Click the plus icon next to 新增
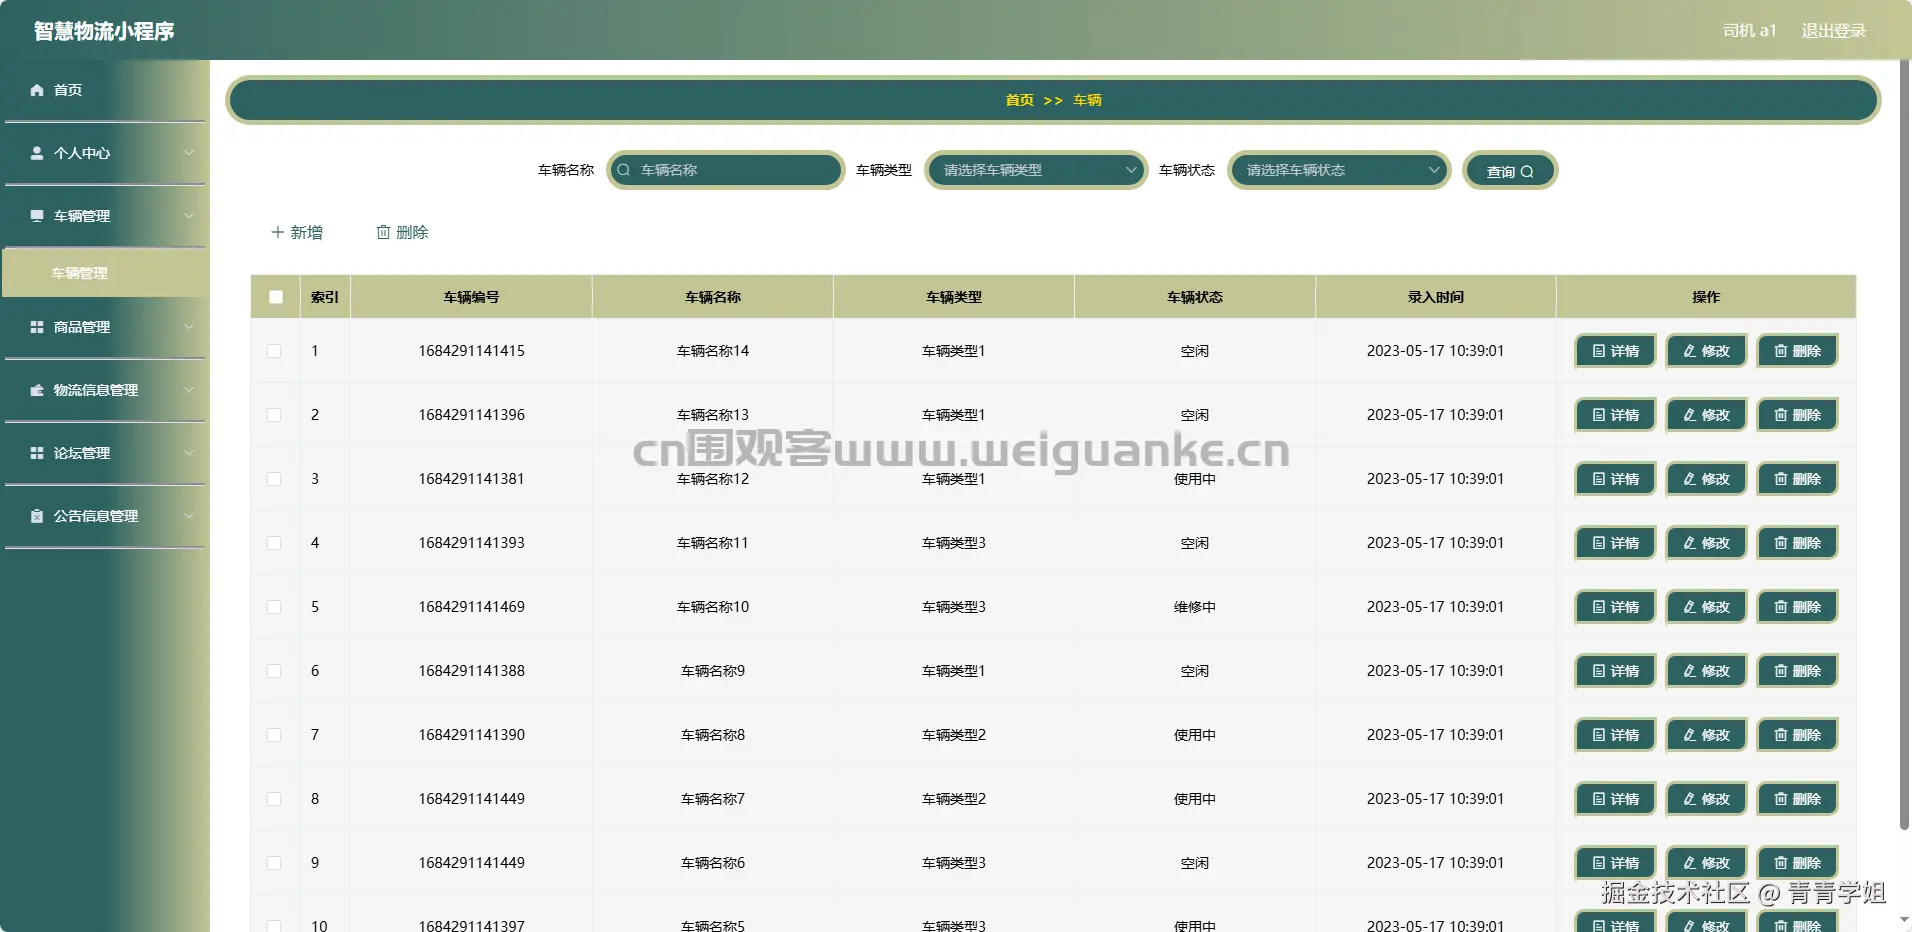This screenshot has height=932, width=1912. pos(277,232)
